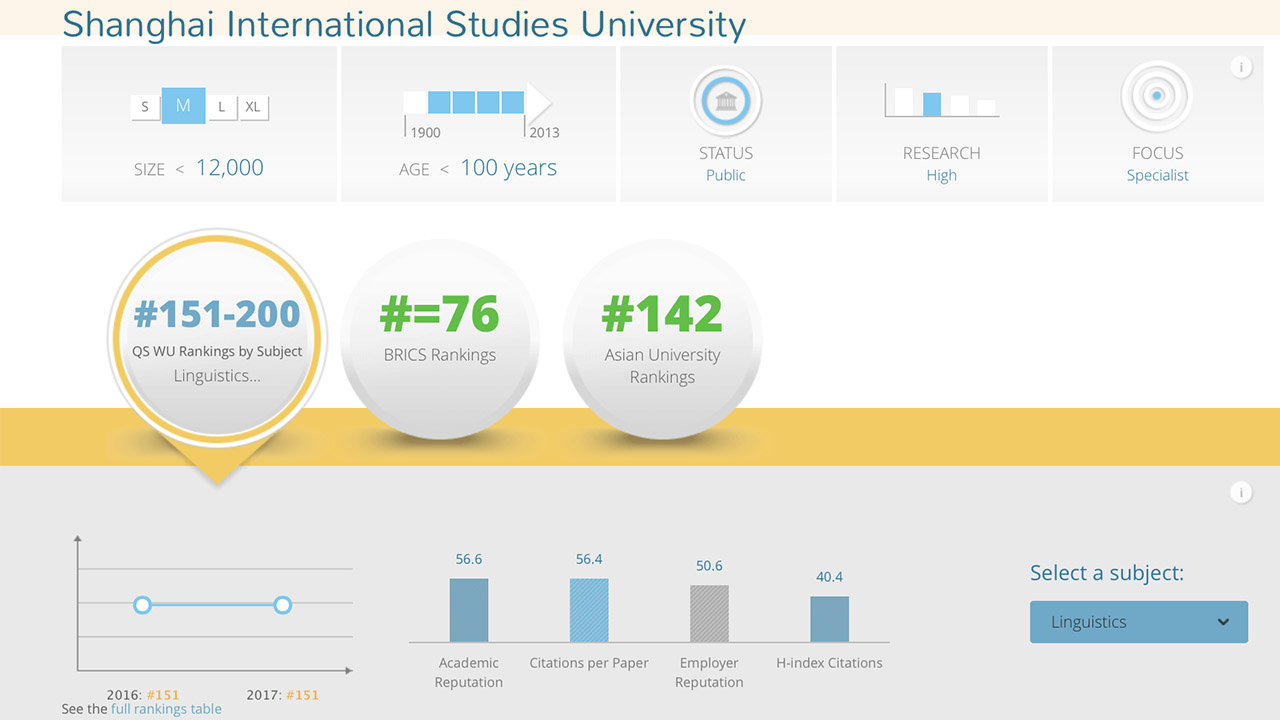The width and height of the screenshot is (1280, 720).
Task: Click the 2016 data point on the ranking chart
Action: pyautogui.click(x=142, y=605)
